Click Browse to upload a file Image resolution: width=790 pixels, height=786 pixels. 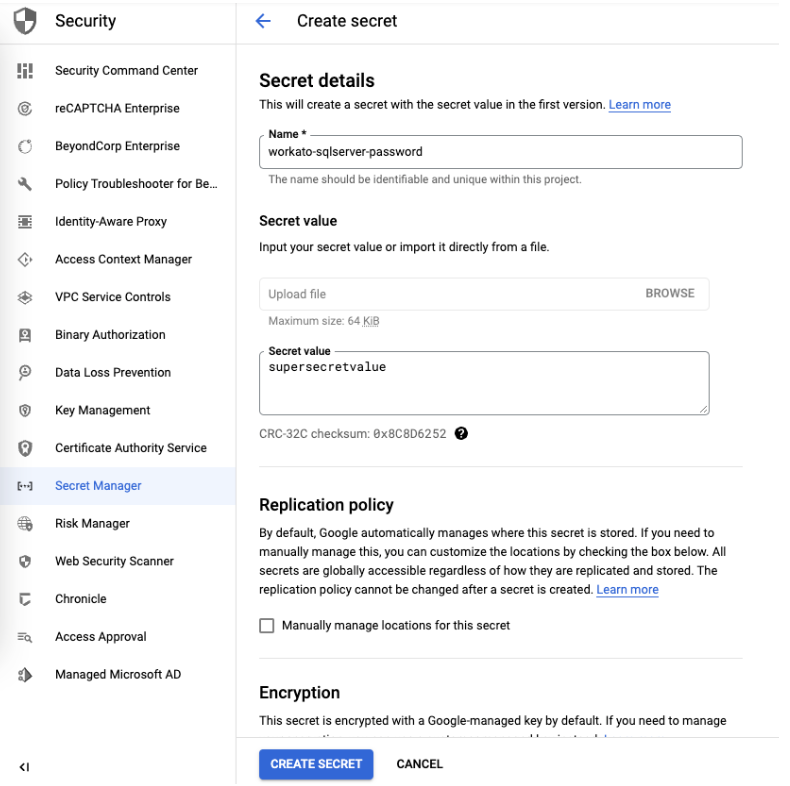point(669,294)
